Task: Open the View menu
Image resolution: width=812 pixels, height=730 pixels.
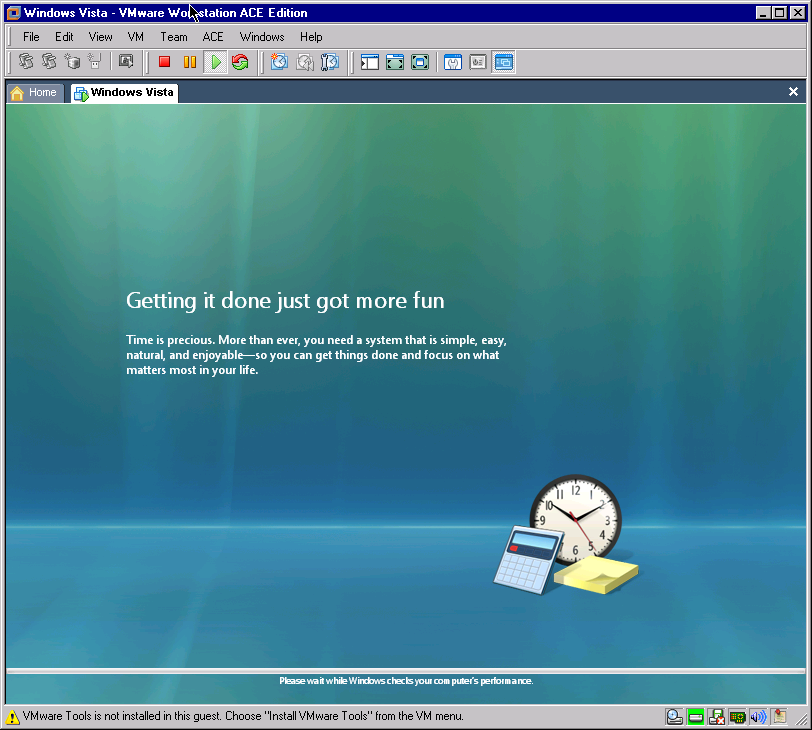Action: point(100,37)
